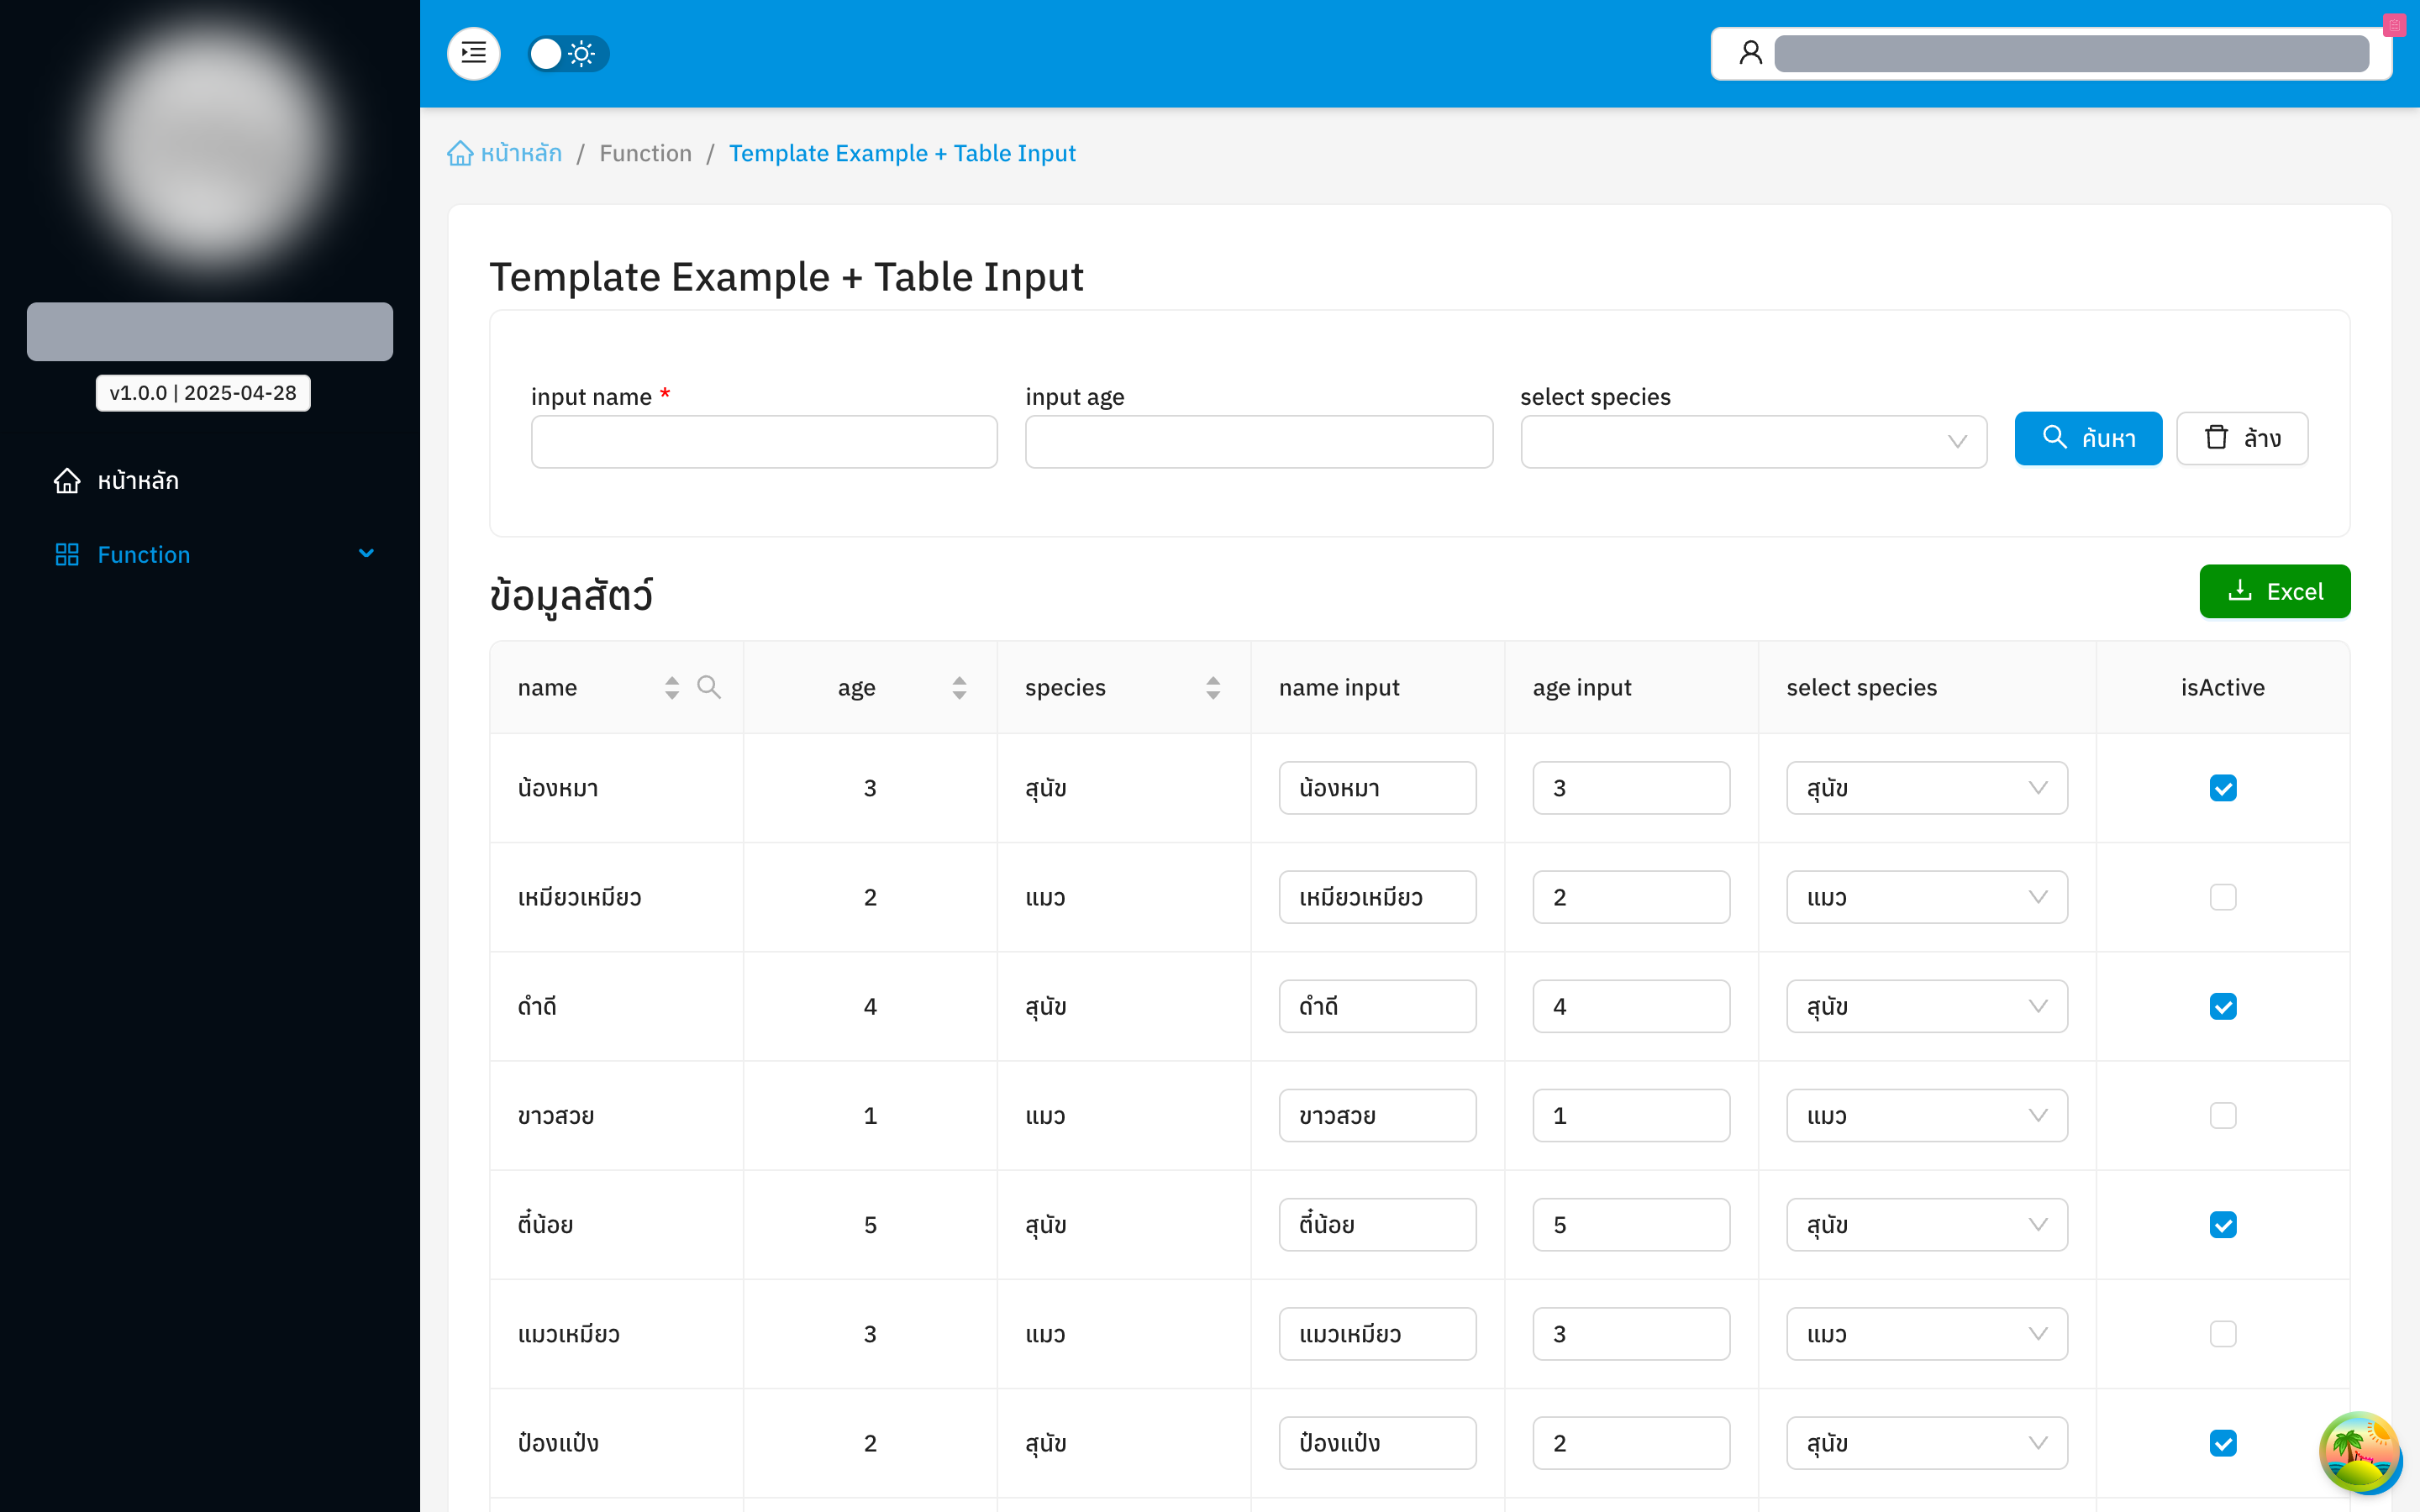Uncheck isActive for น้องหมา
Screen dimensions: 2420x1512
tap(2222, 788)
